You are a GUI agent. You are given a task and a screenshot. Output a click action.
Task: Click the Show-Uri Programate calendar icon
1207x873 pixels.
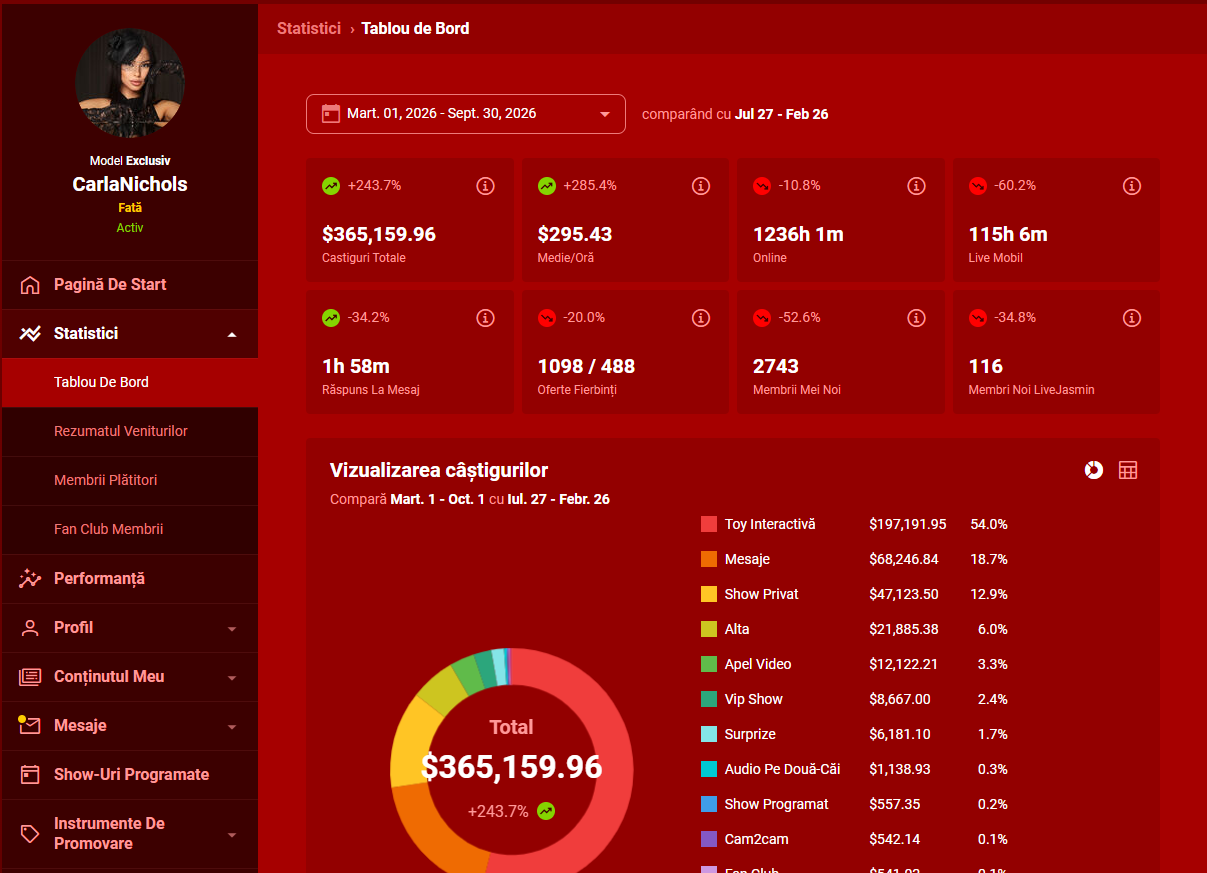point(30,775)
